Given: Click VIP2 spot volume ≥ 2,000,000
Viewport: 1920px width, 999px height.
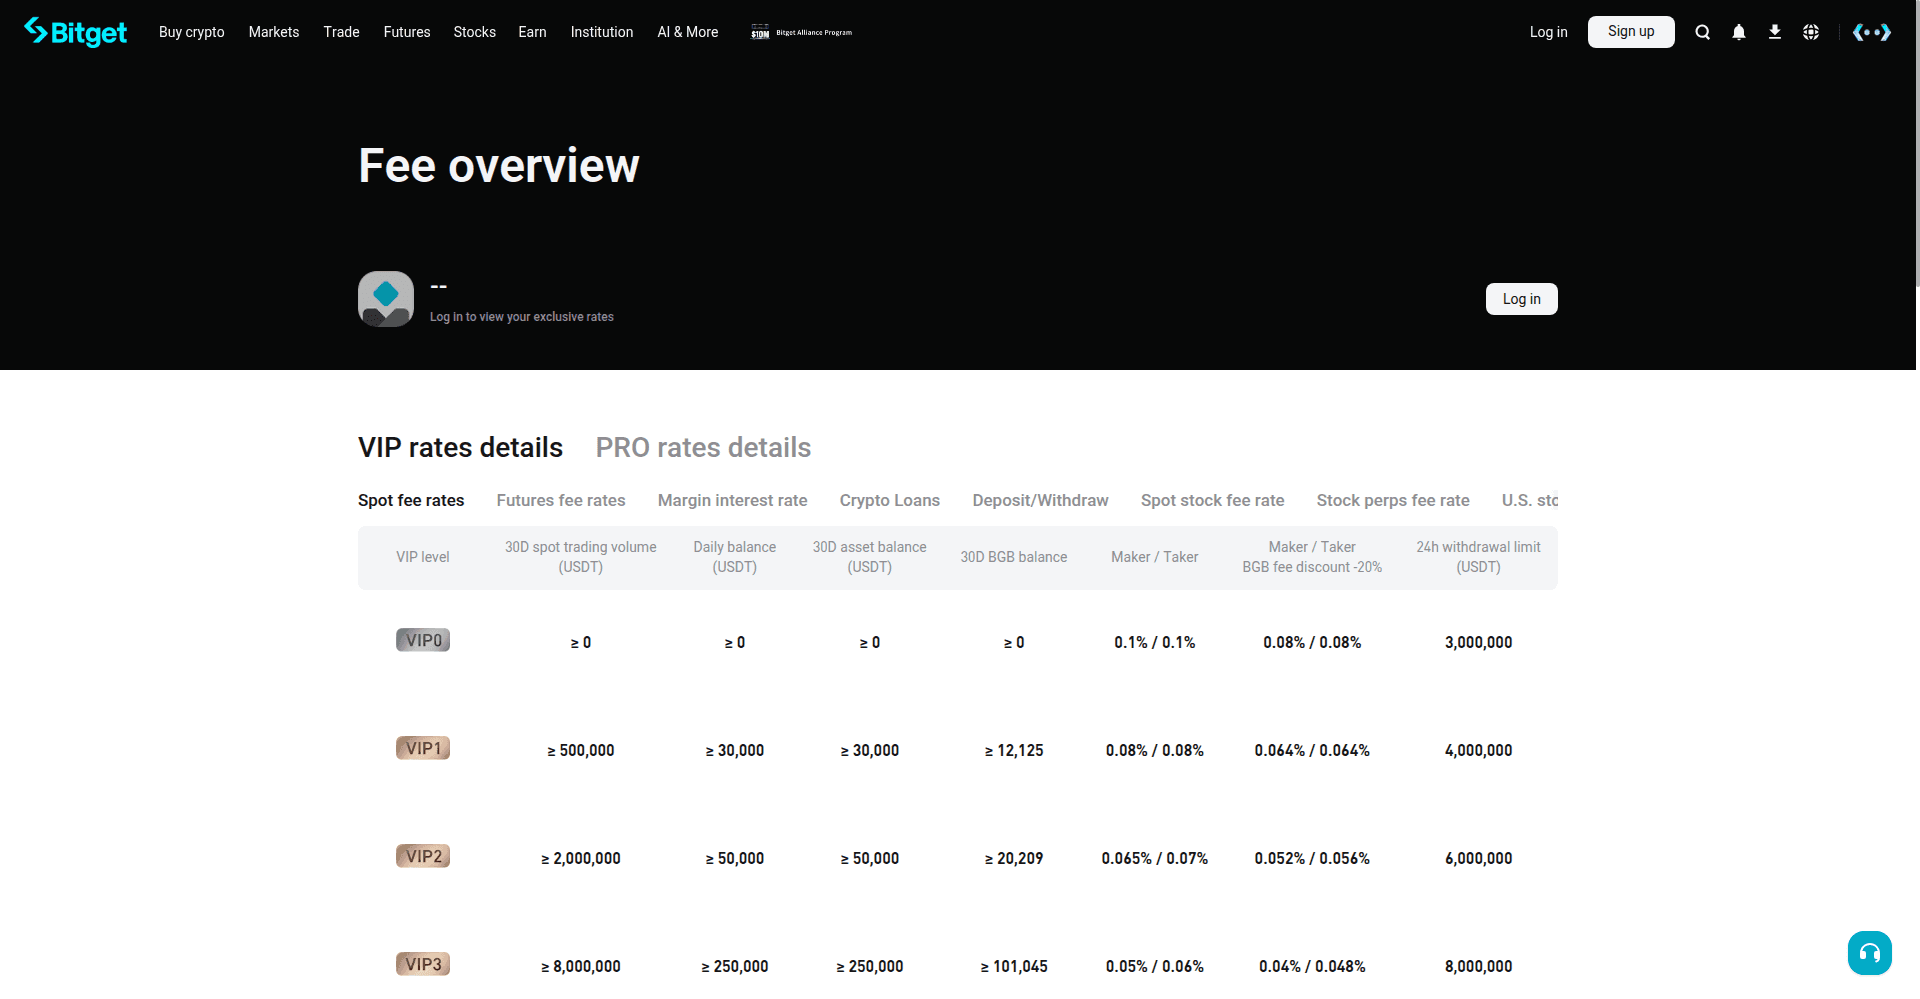Looking at the screenshot, I should coord(581,858).
